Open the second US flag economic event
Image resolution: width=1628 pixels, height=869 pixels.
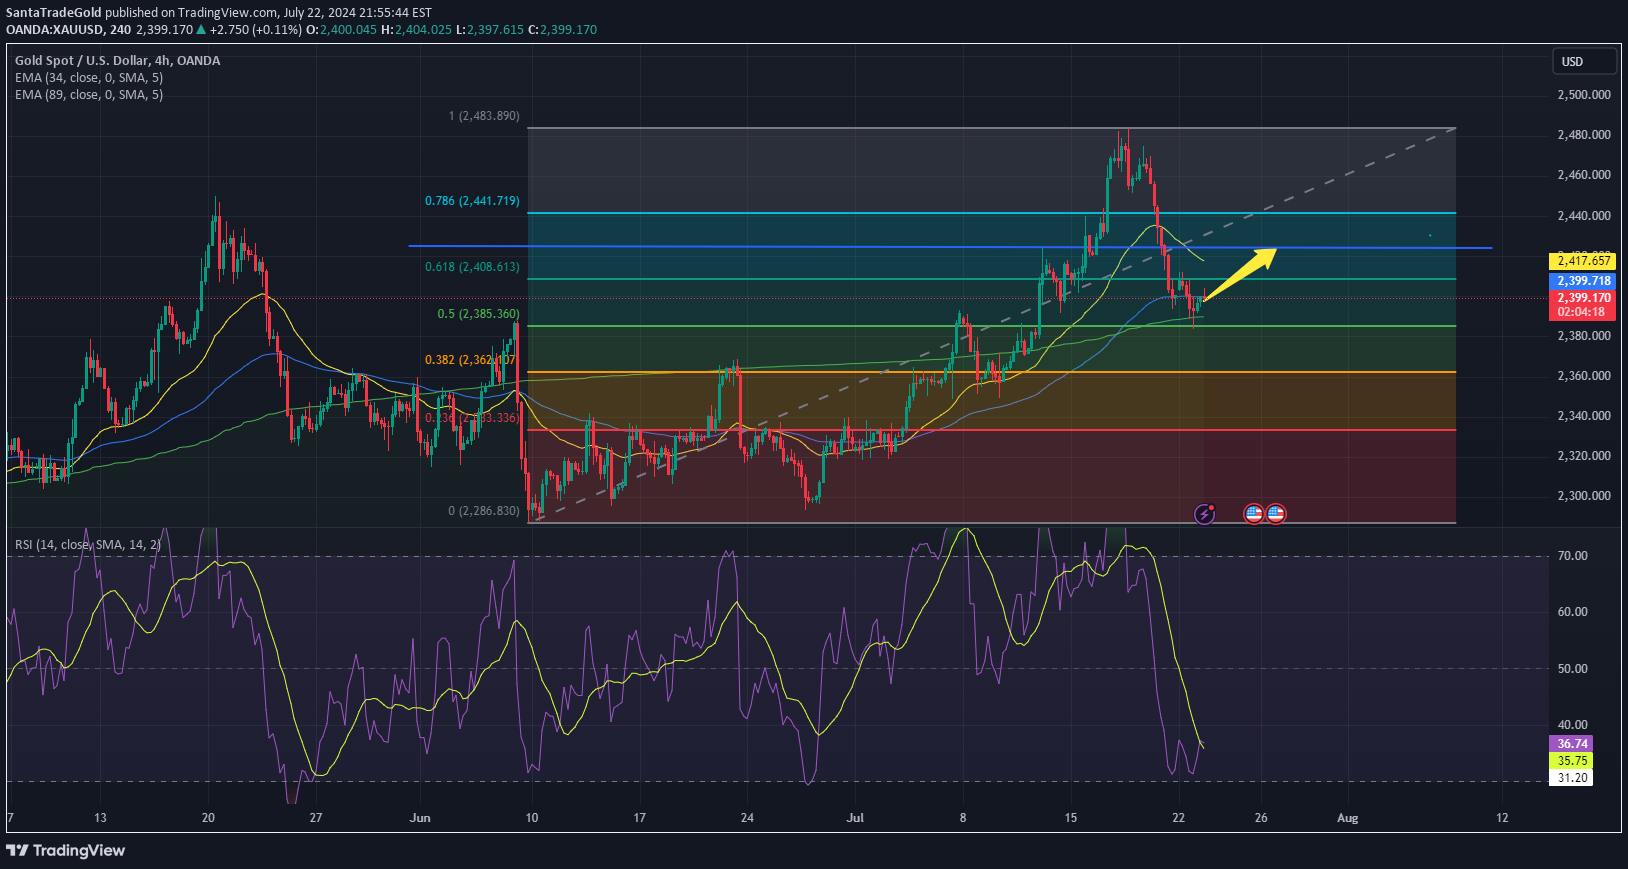(x=1275, y=514)
